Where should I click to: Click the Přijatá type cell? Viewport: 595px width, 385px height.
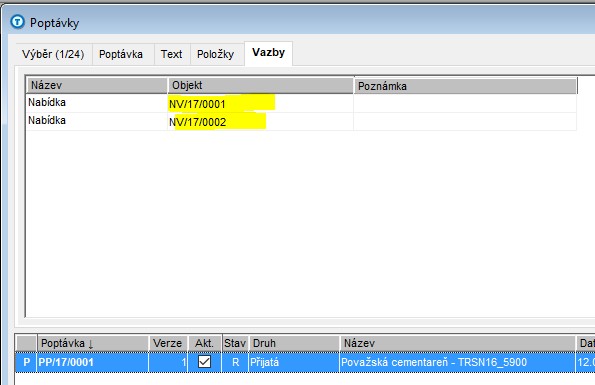pos(294,362)
